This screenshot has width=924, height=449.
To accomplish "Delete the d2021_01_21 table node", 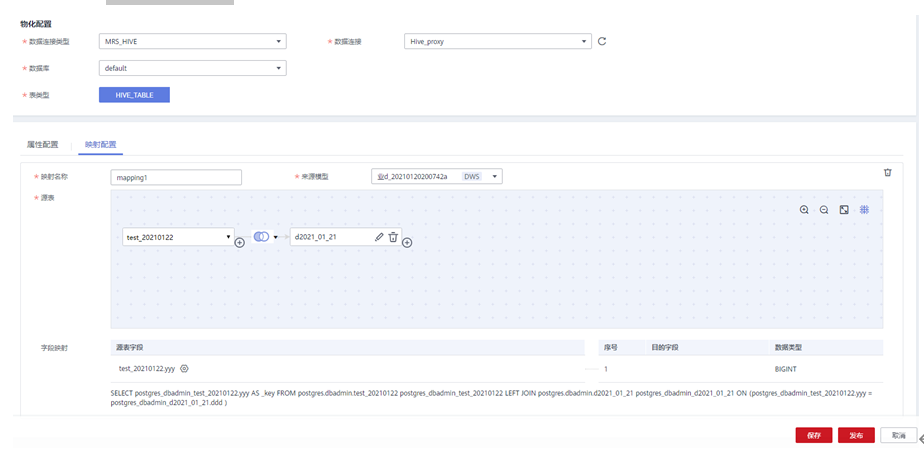I will click(x=393, y=237).
